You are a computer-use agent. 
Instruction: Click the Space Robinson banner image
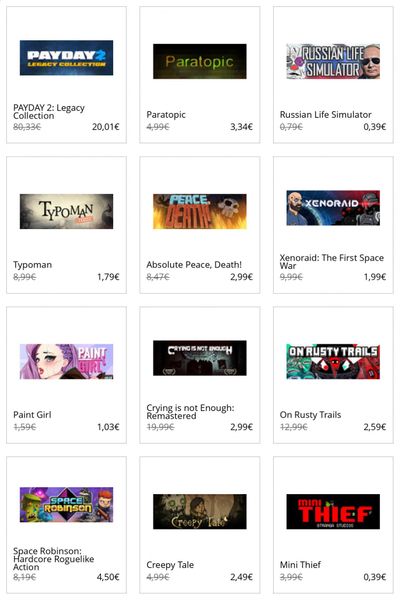(66, 504)
